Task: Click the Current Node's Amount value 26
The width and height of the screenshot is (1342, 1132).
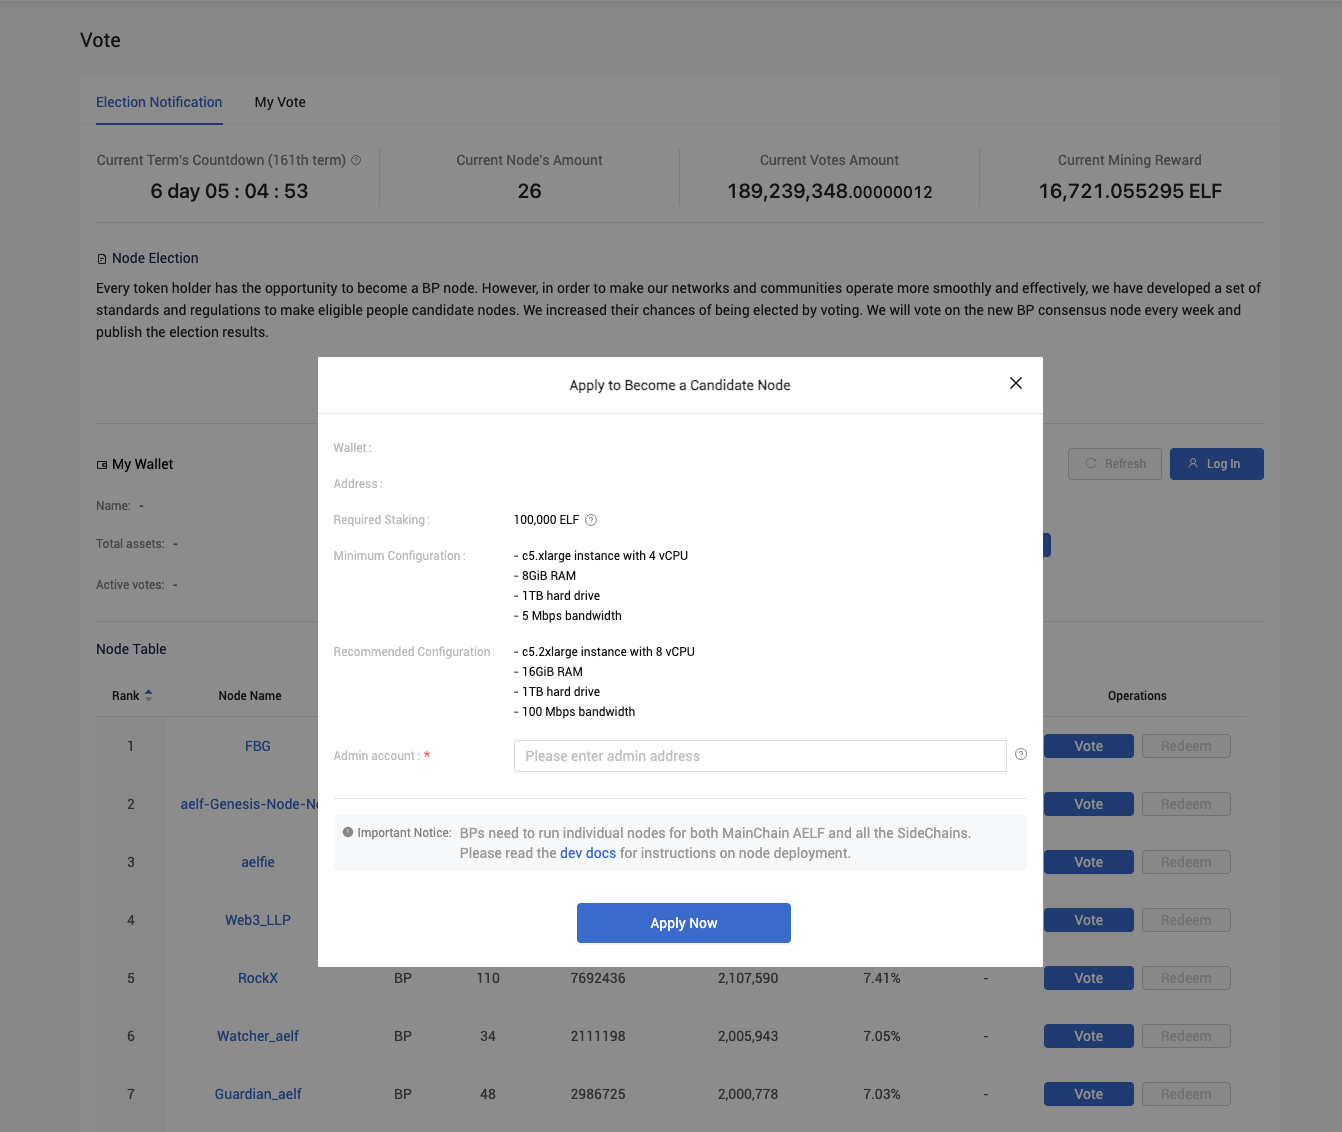Action: [529, 191]
